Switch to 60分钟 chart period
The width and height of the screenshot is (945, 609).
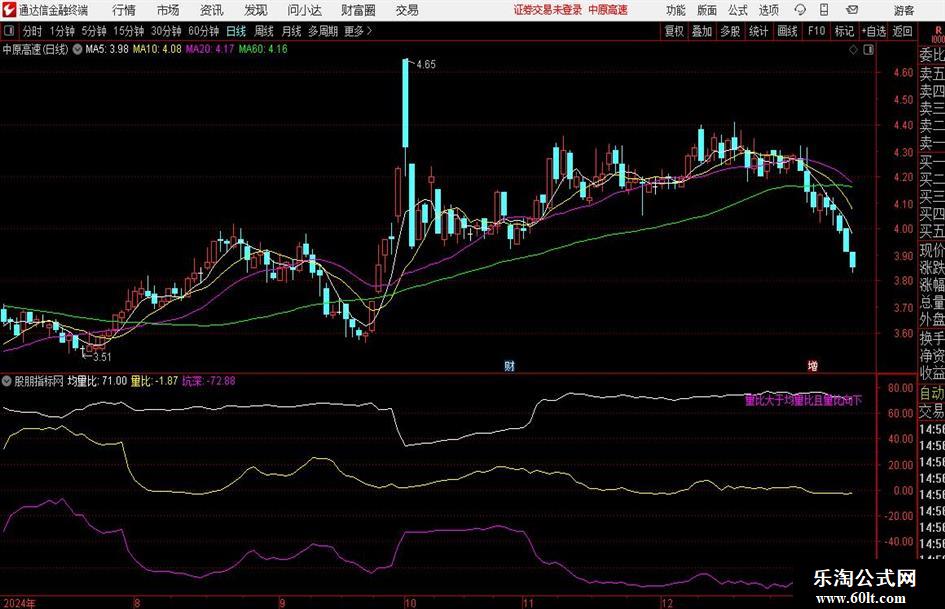(204, 31)
